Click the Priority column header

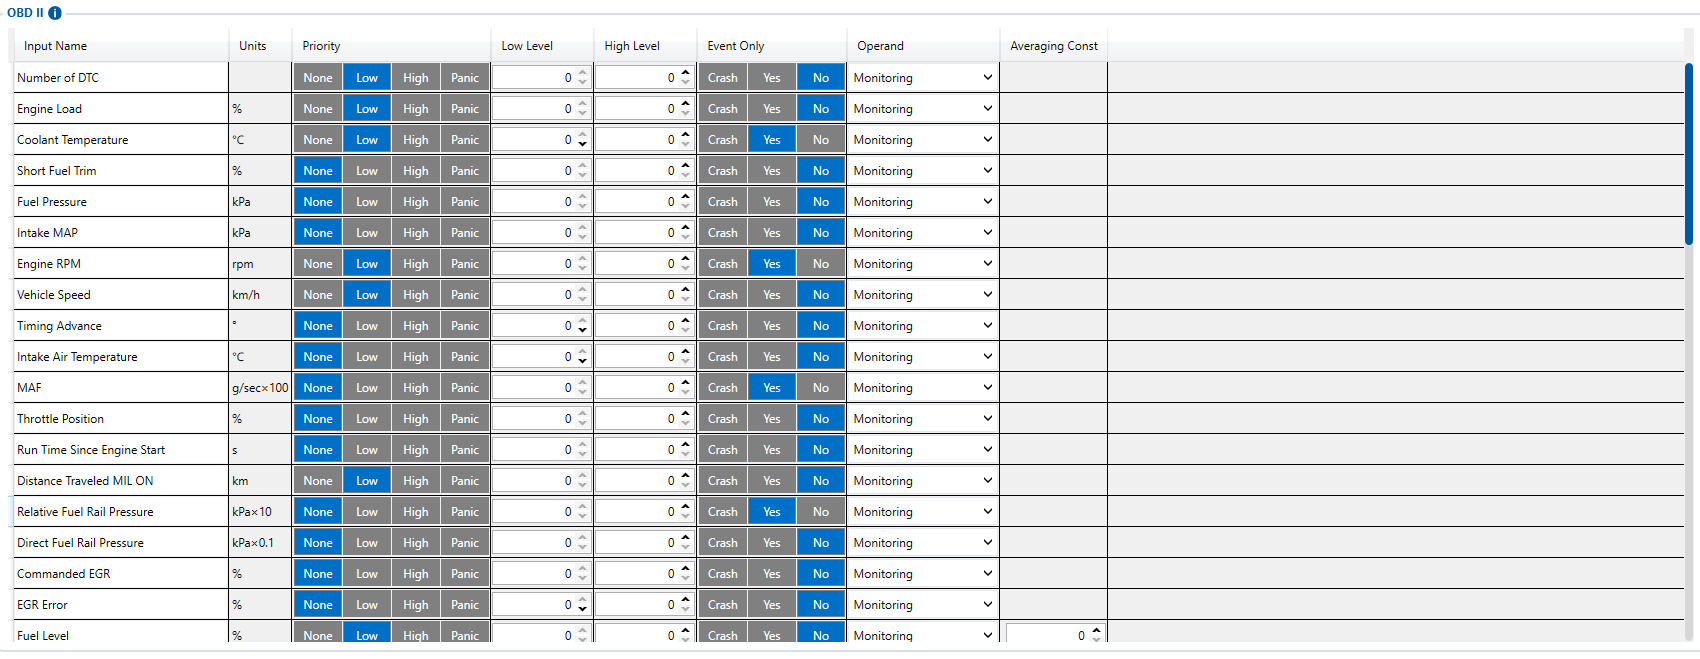pos(321,46)
